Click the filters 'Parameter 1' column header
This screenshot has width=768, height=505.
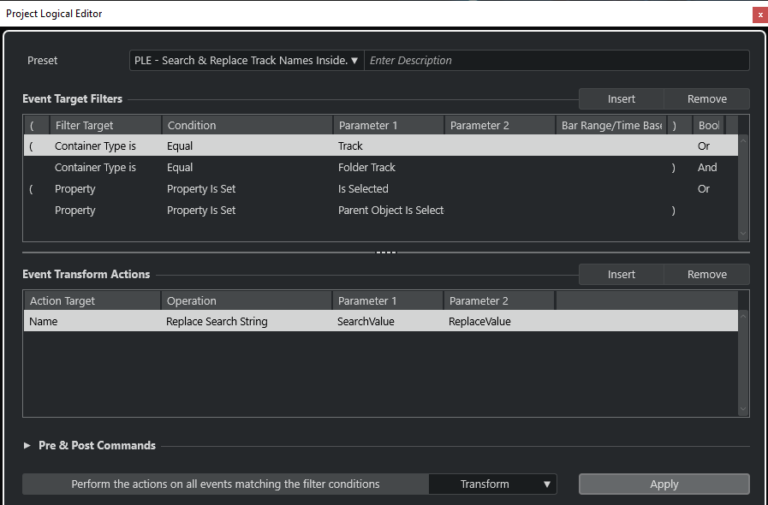coord(388,125)
